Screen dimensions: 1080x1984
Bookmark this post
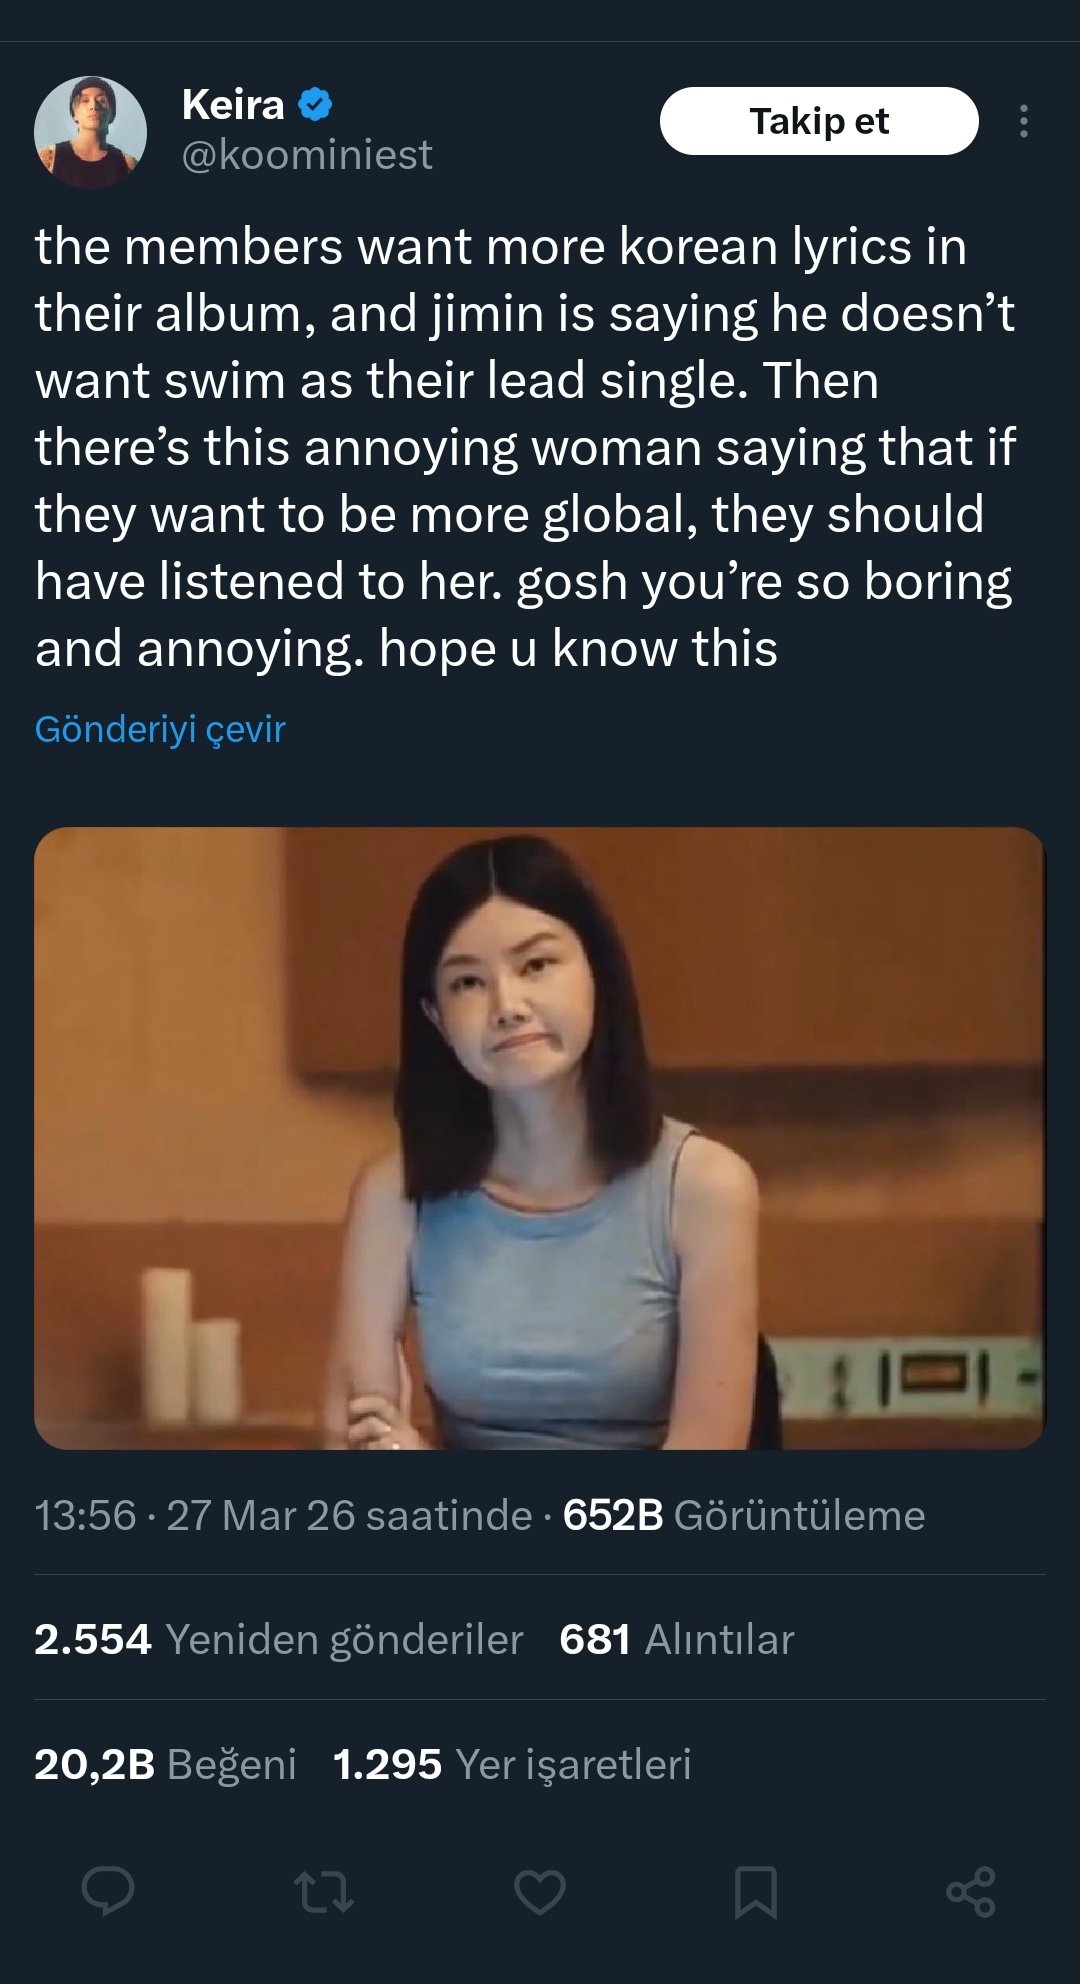(755, 1891)
